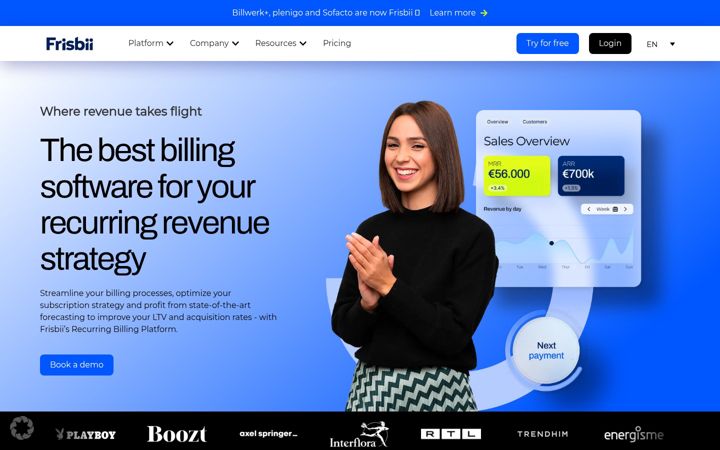
Task: Click the green arrow in the banner
Action: (x=484, y=13)
